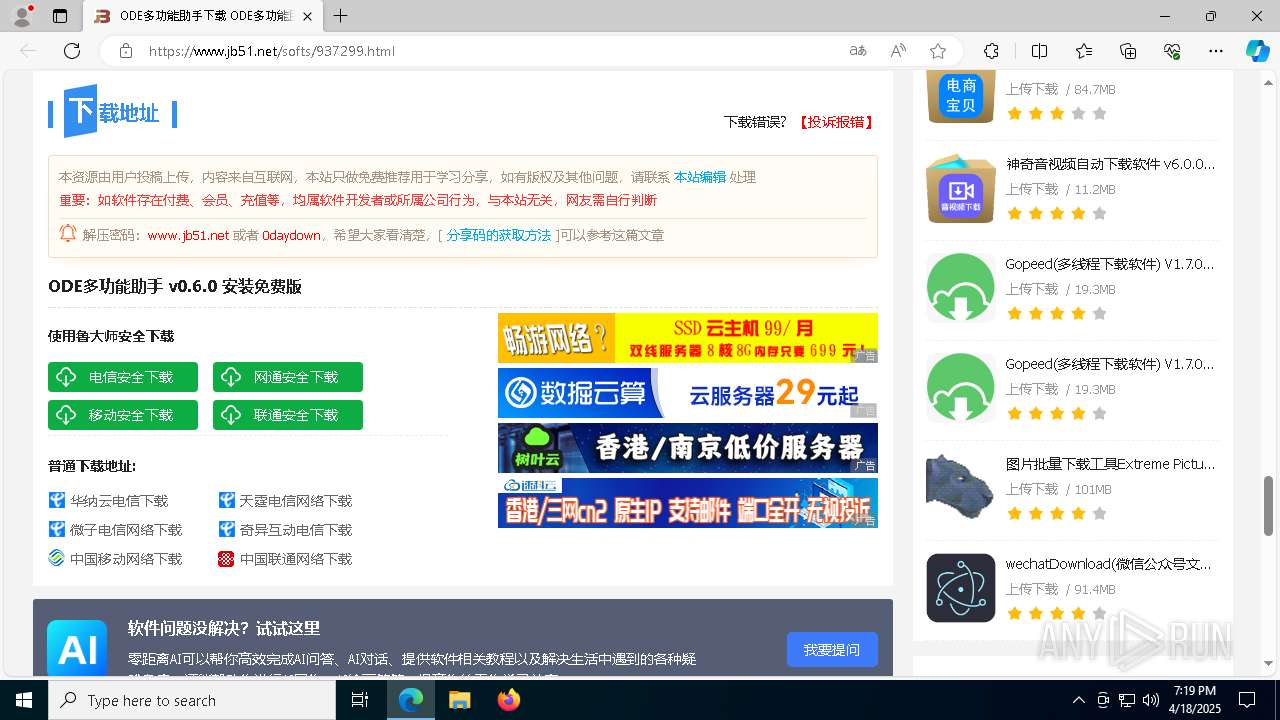The image size is (1280, 720).
Task: Open 本站编辑 link
Action: coord(699,177)
